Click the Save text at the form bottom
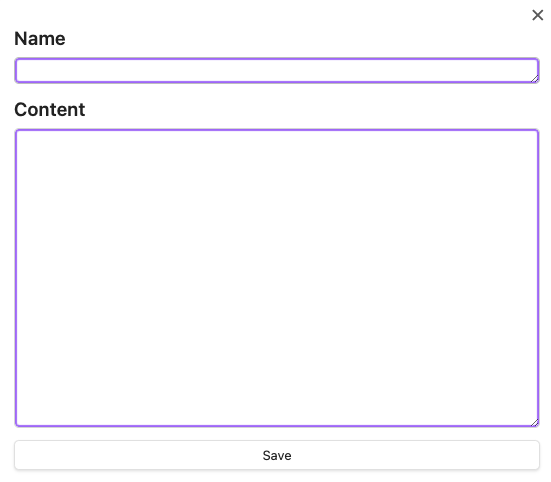Image resolution: width=551 pixels, height=482 pixels. (x=277, y=455)
